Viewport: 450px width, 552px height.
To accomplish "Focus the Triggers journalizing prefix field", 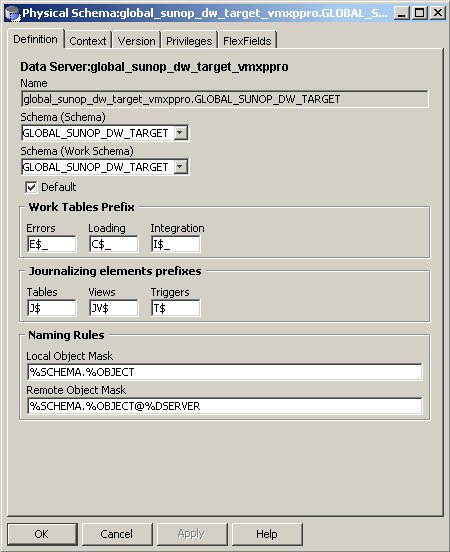I will [x=176, y=308].
